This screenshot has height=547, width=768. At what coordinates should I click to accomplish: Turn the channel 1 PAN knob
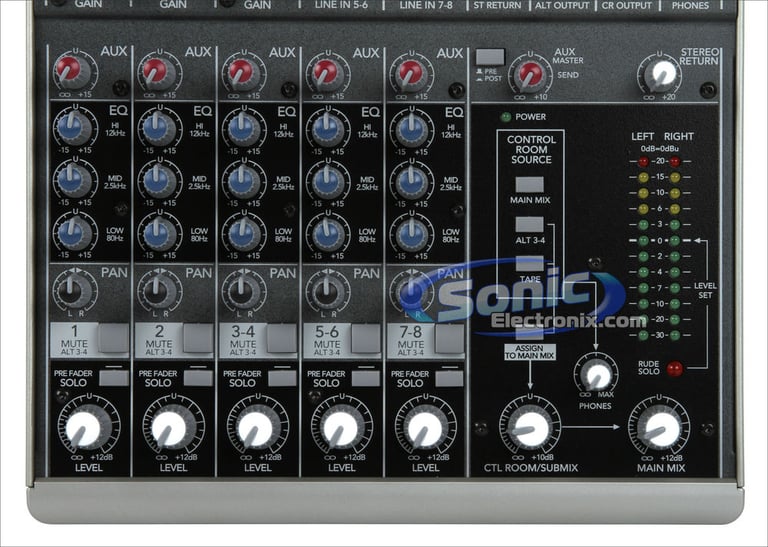tap(72, 291)
